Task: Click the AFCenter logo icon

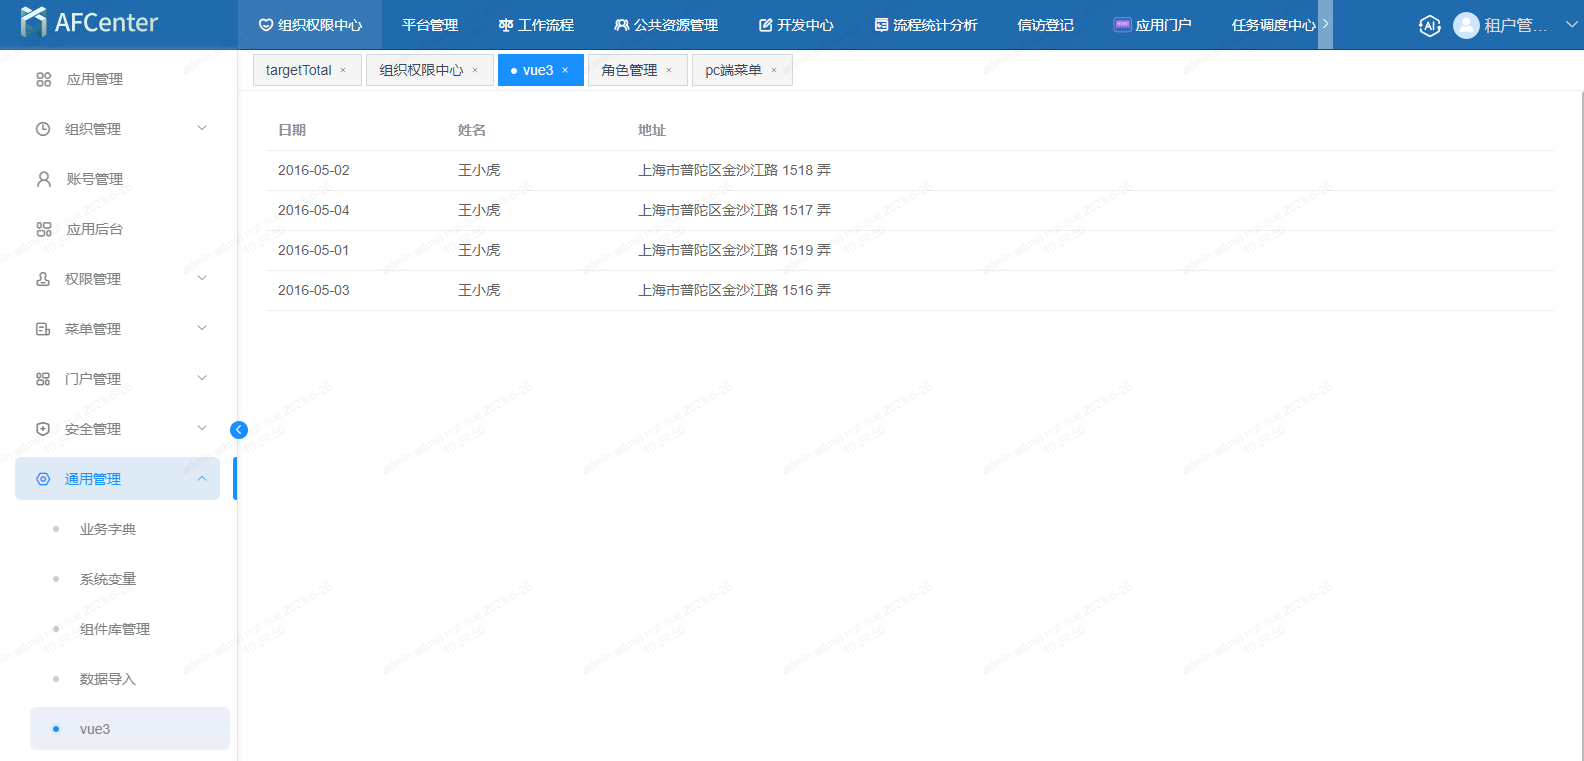Action: [33, 22]
